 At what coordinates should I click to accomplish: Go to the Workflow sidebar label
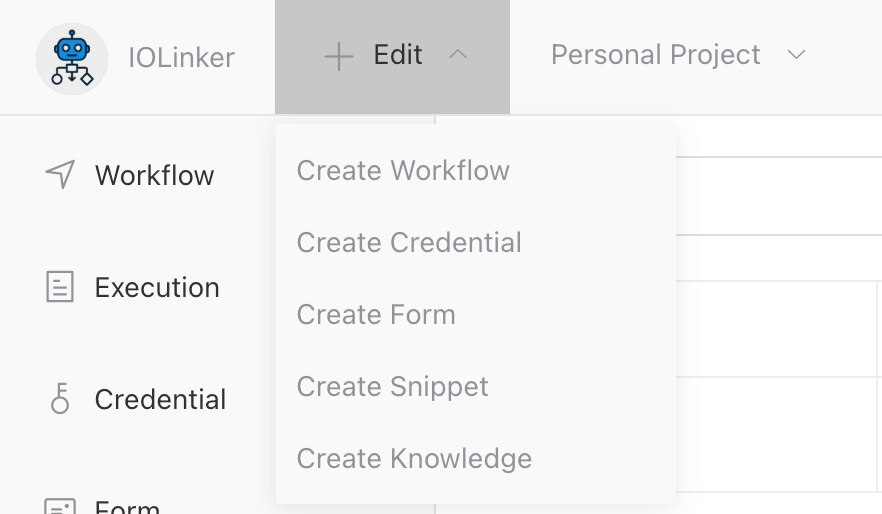154,176
